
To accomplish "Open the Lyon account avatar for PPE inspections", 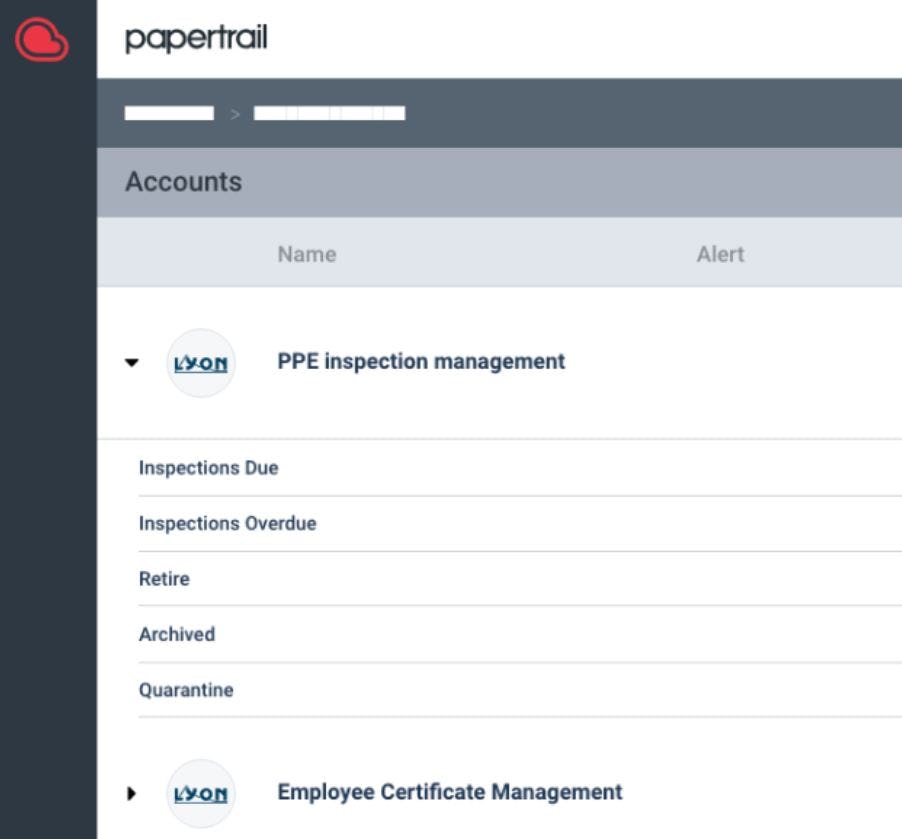I will pos(201,362).
